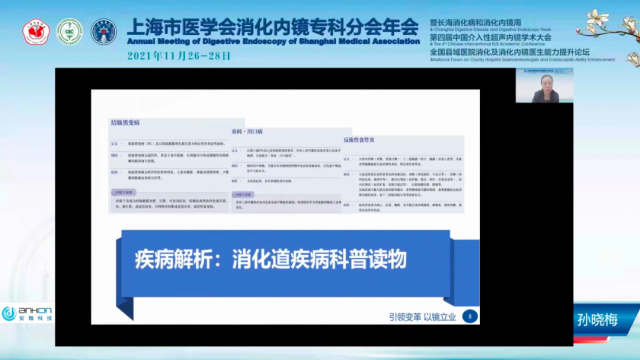The image size is (640, 360).
Task: Click the purple tag in 结肠黑变病 card
Action: [x=124, y=192]
